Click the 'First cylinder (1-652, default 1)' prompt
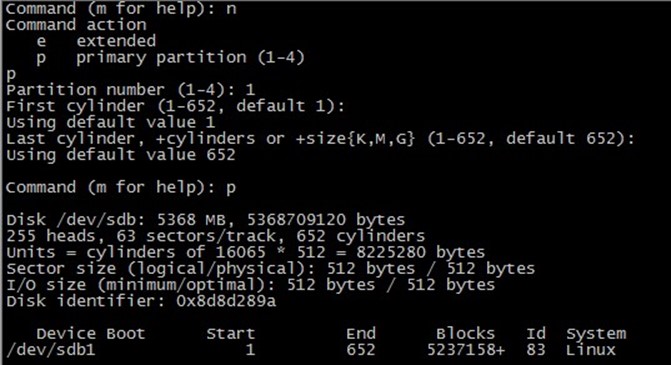Viewport: 671px width, 365px height. [175, 106]
